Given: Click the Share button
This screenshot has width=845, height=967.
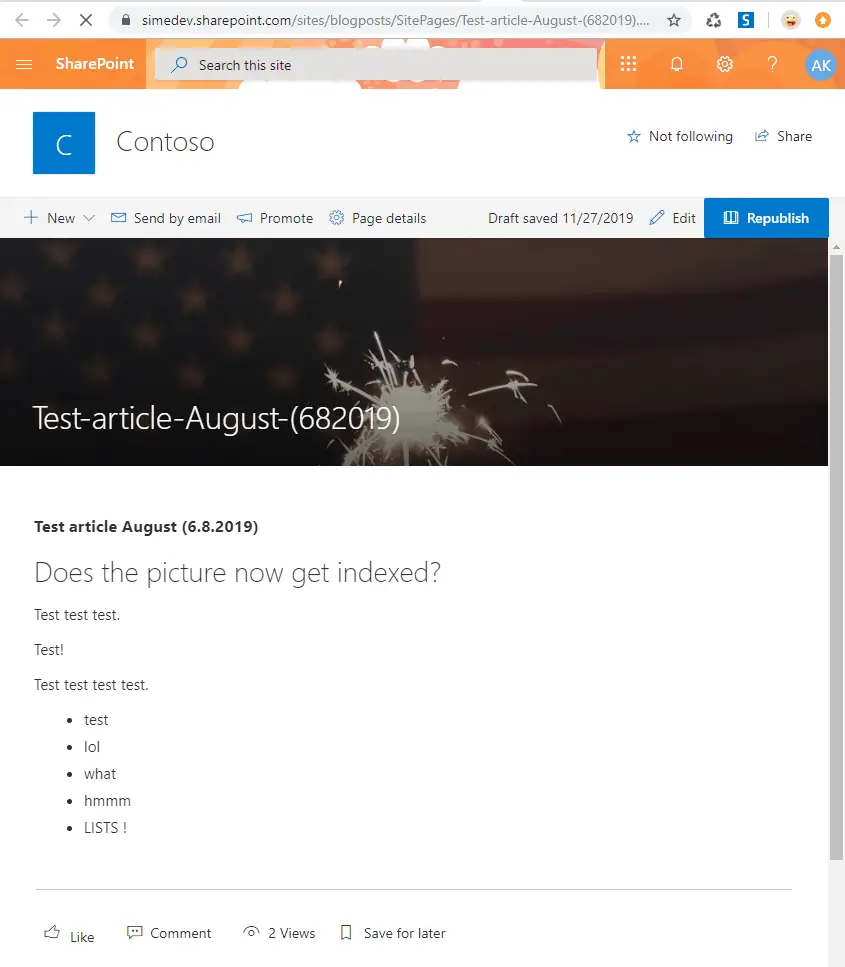Looking at the screenshot, I should point(784,137).
